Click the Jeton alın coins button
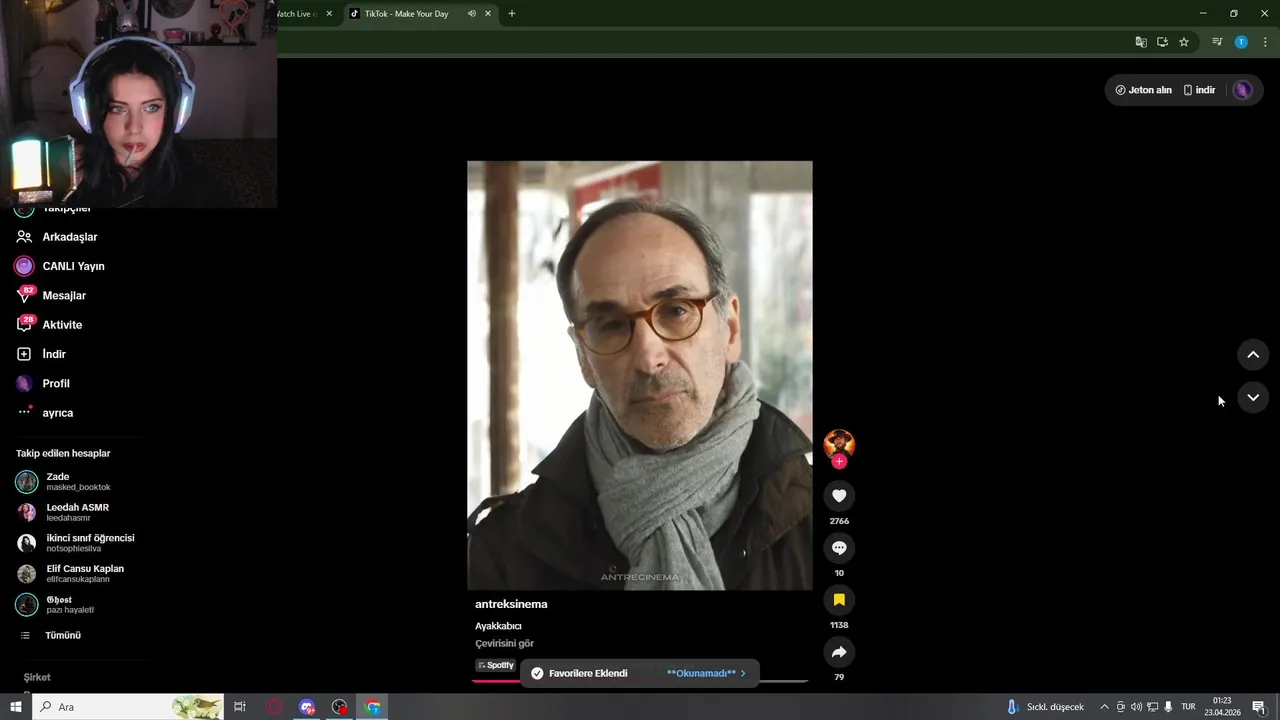 point(1143,90)
